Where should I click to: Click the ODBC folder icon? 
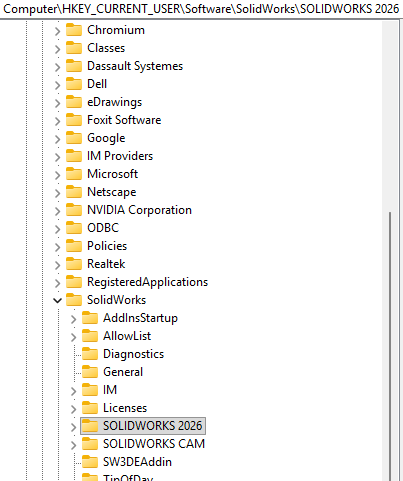click(74, 228)
